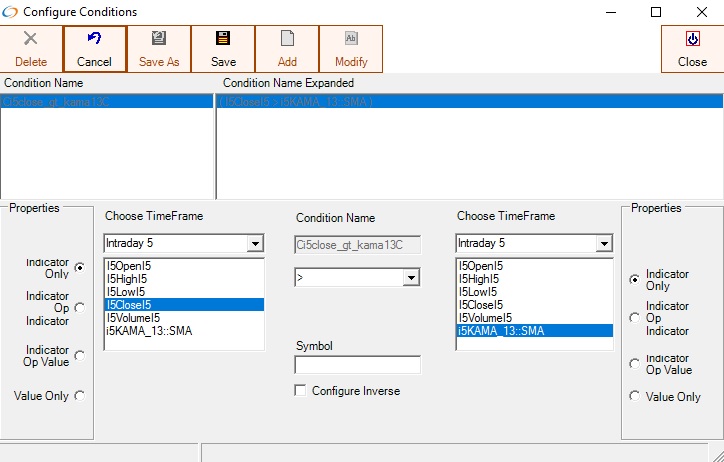Click the Add new document icon

(x=287, y=39)
